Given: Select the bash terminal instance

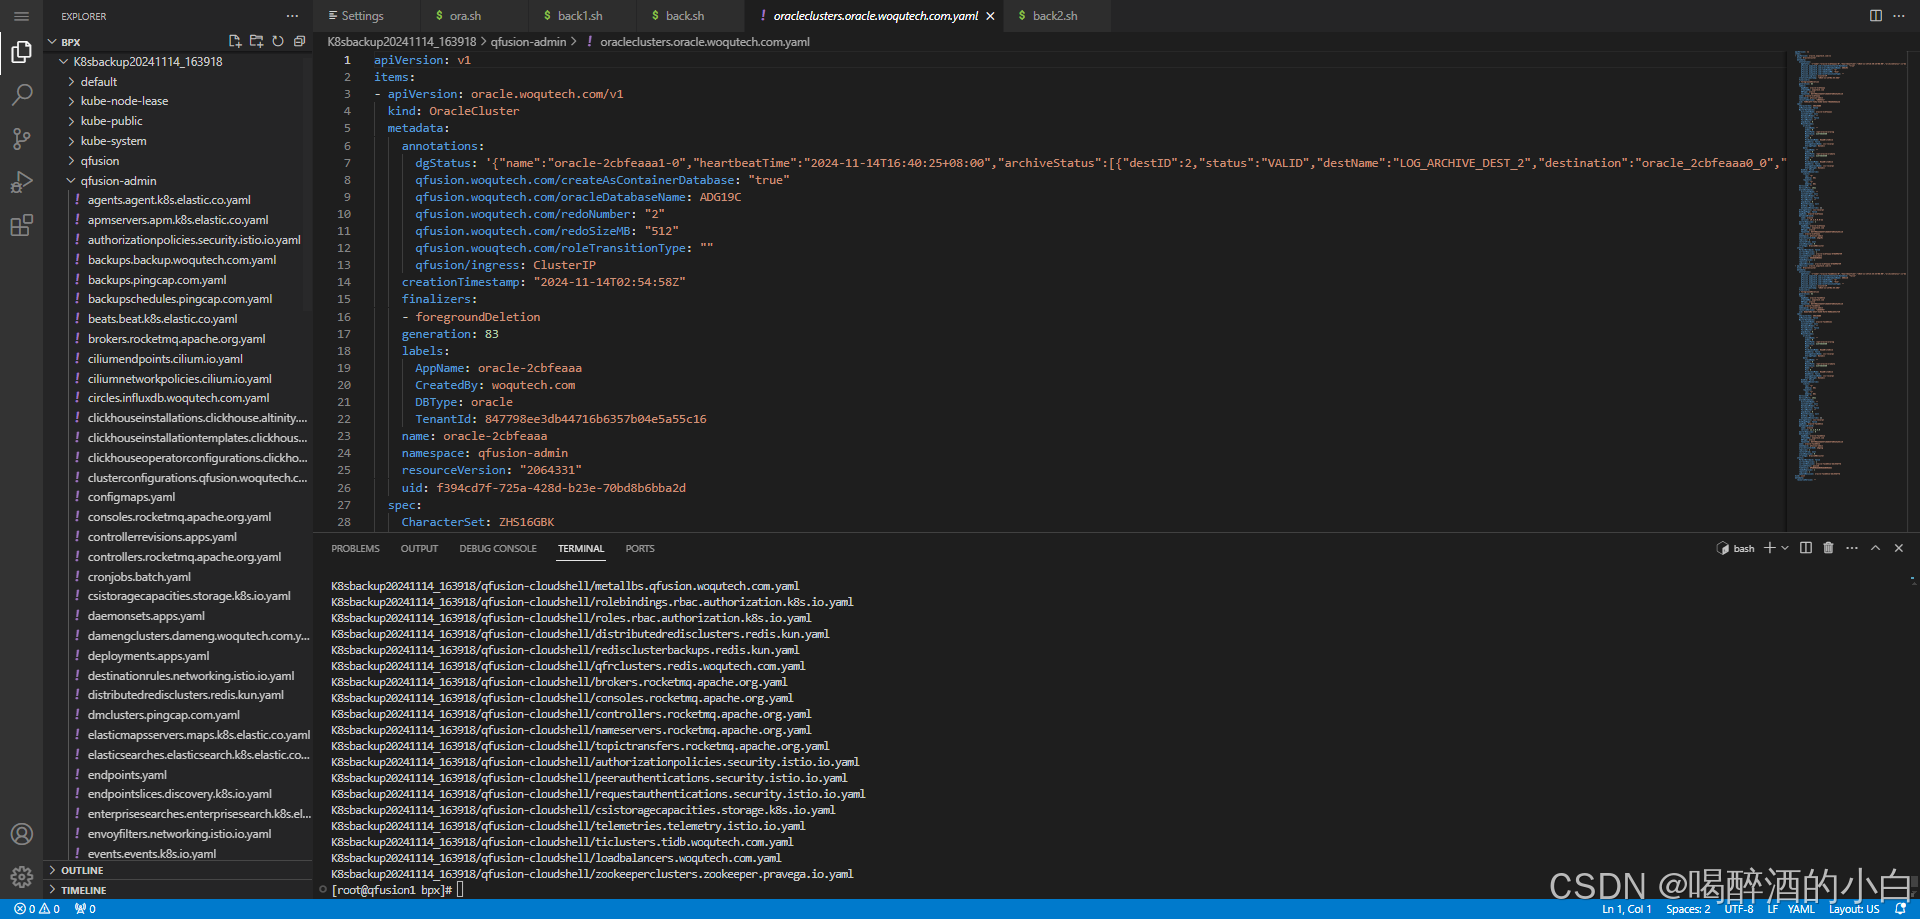Looking at the screenshot, I should (x=1736, y=548).
